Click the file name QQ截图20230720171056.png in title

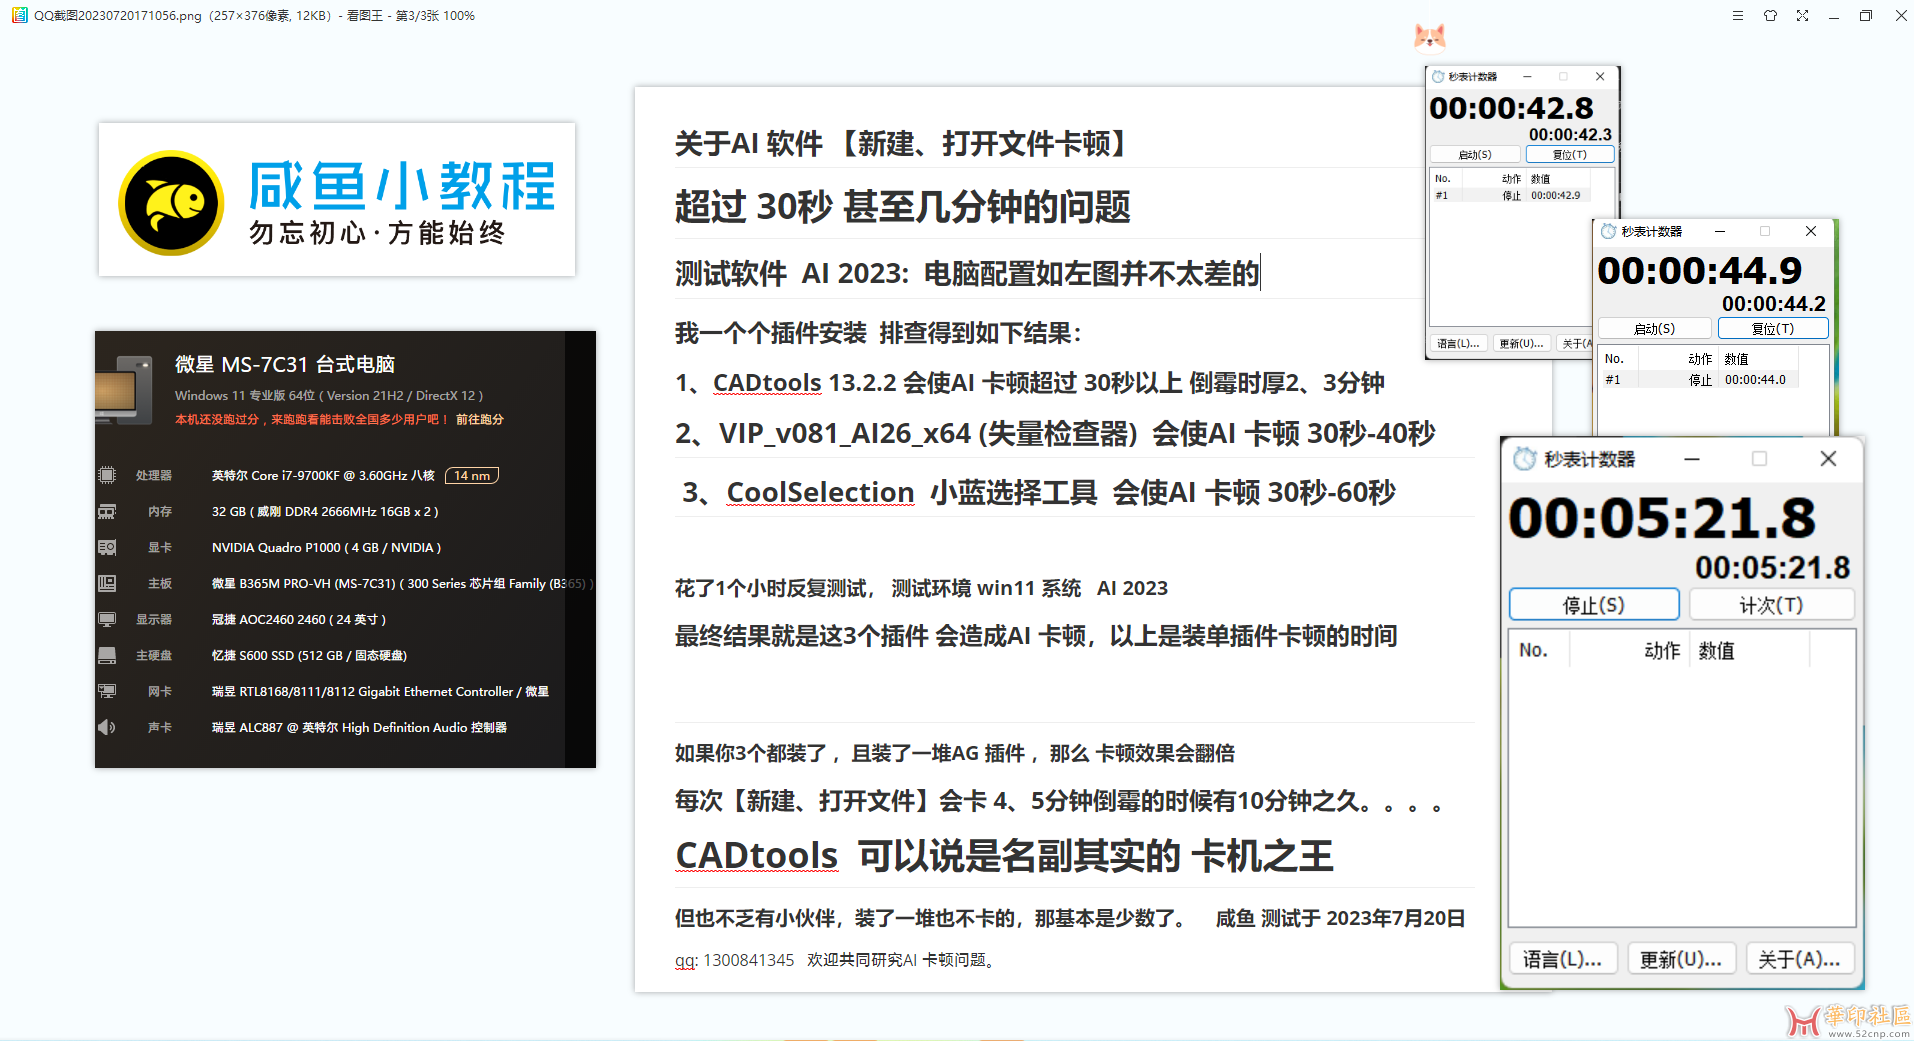[118, 16]
